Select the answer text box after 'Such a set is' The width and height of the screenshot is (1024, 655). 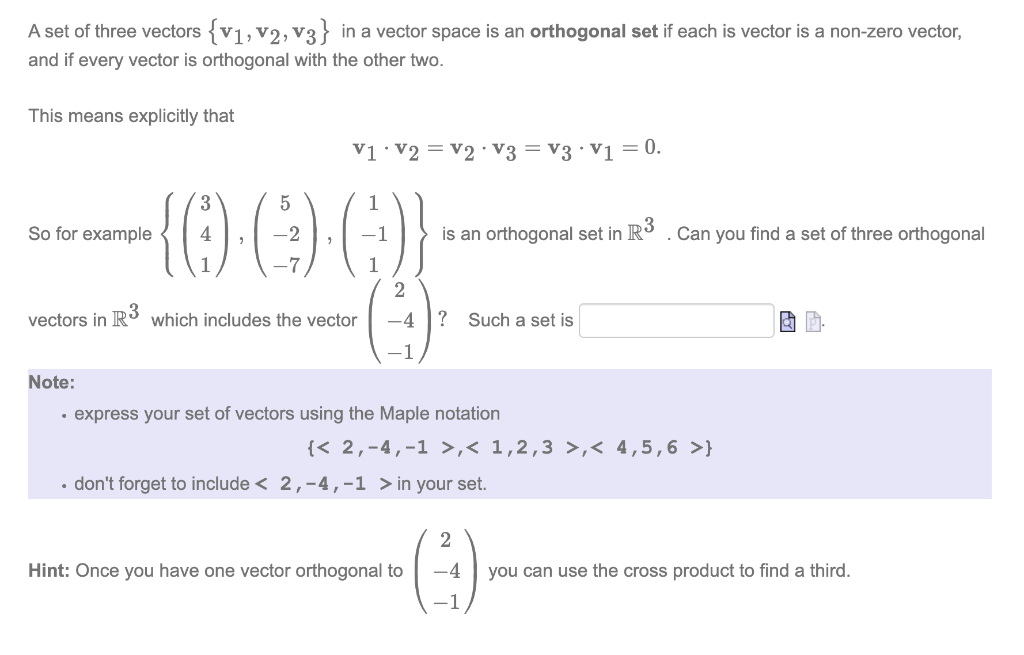point(676,320)
